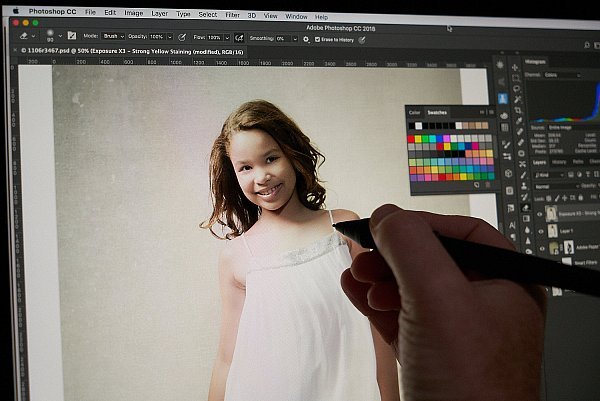Open the Apple menu
This screenshot has width=600, height=401.
click(x=16, y=11)
